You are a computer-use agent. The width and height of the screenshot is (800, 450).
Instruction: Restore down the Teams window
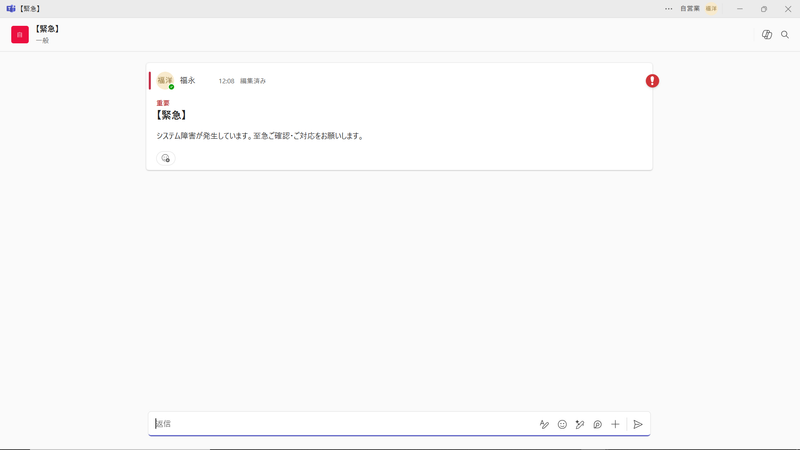764,9
